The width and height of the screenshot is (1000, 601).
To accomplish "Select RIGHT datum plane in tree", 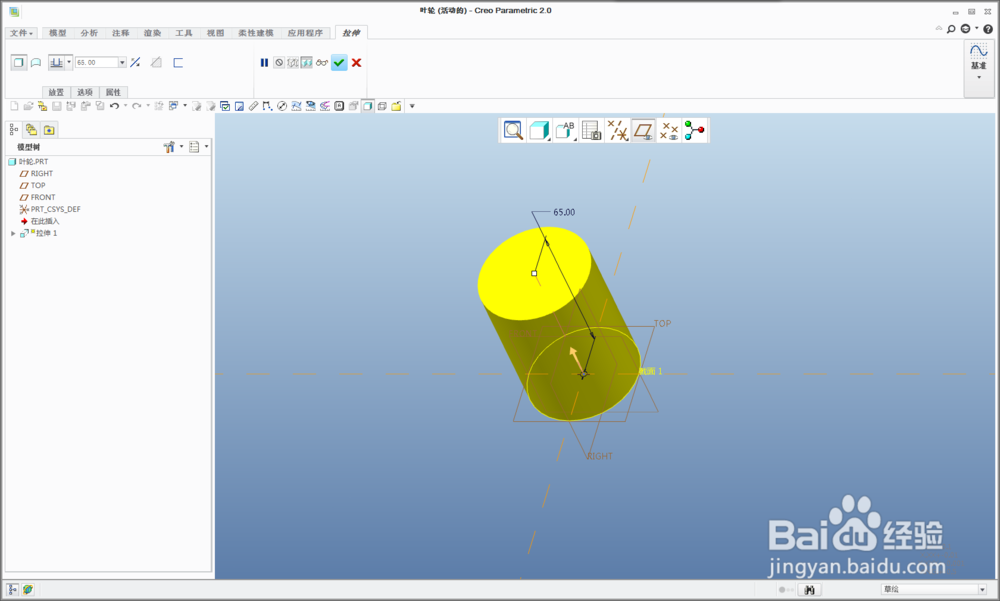I will 36,174.
